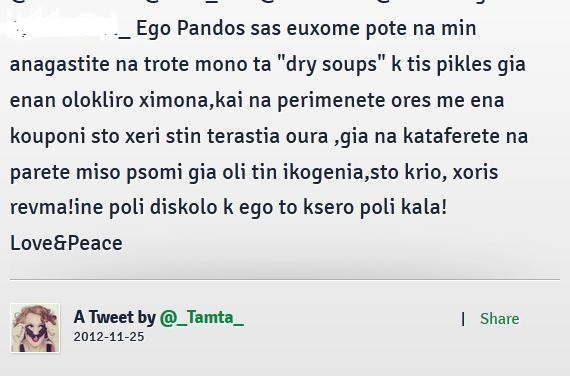Click the Love&Peace closing line
The image size is (570, 376).
click(x=66, y=243)
